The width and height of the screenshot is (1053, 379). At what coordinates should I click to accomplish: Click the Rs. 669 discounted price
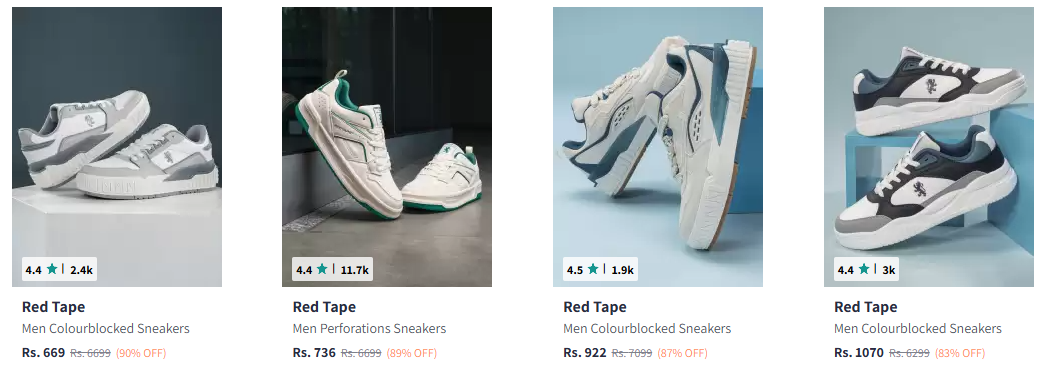point(44,353)
